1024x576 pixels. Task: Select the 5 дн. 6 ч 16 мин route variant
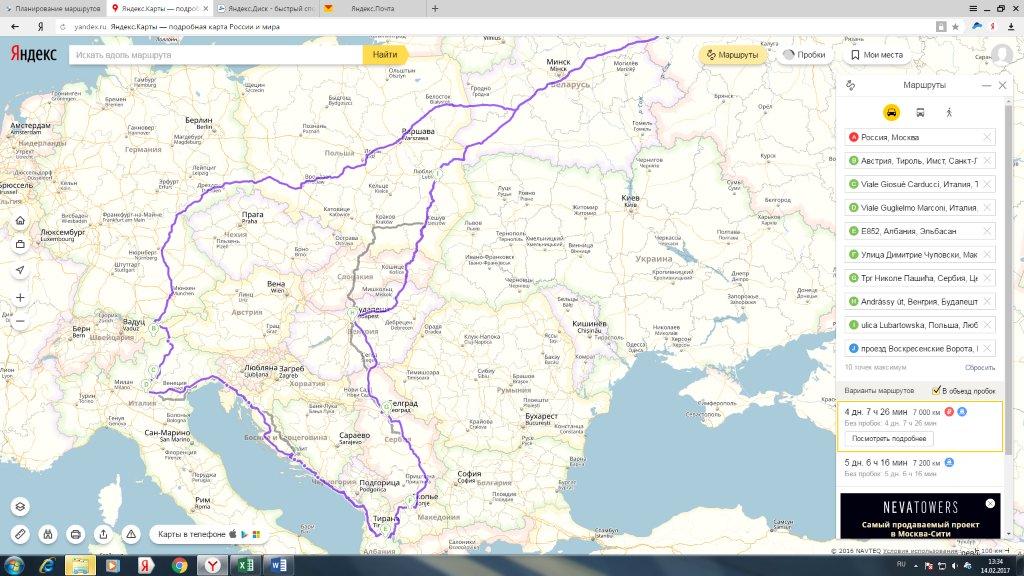tap(876, 463)
